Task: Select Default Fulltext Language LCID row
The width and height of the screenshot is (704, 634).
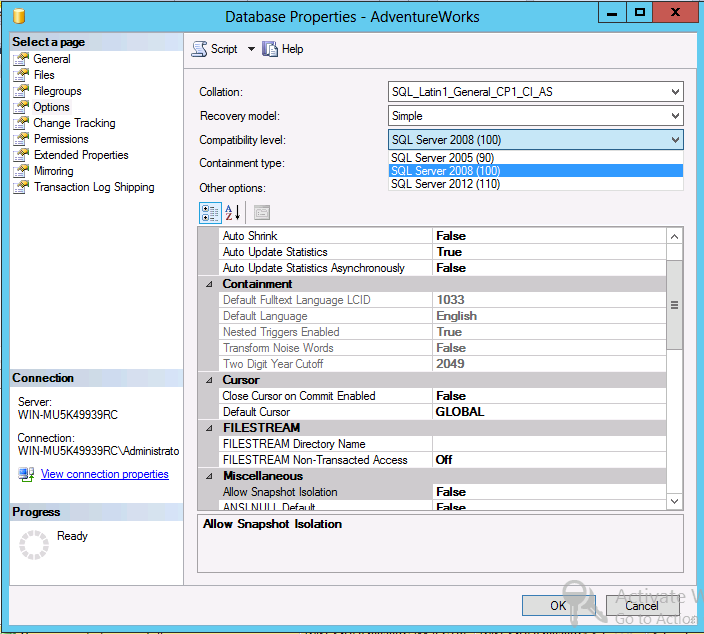Action: click(x=444, y=300)
